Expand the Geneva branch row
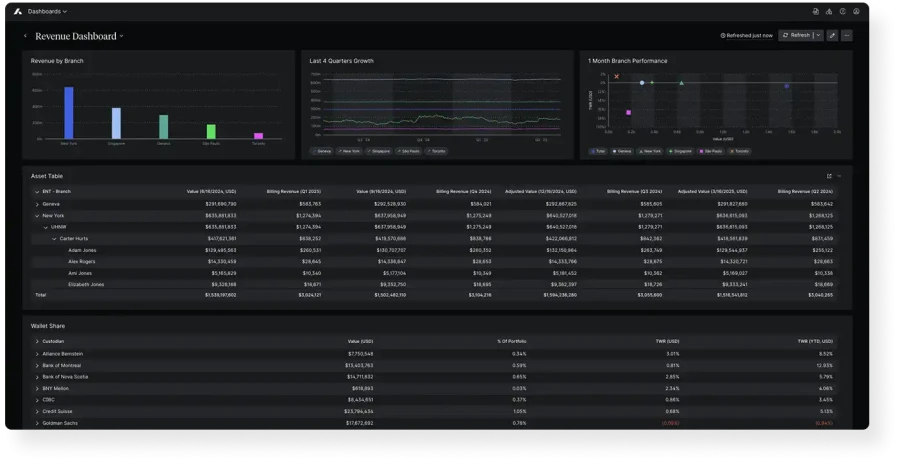 [x=37, y=204]
